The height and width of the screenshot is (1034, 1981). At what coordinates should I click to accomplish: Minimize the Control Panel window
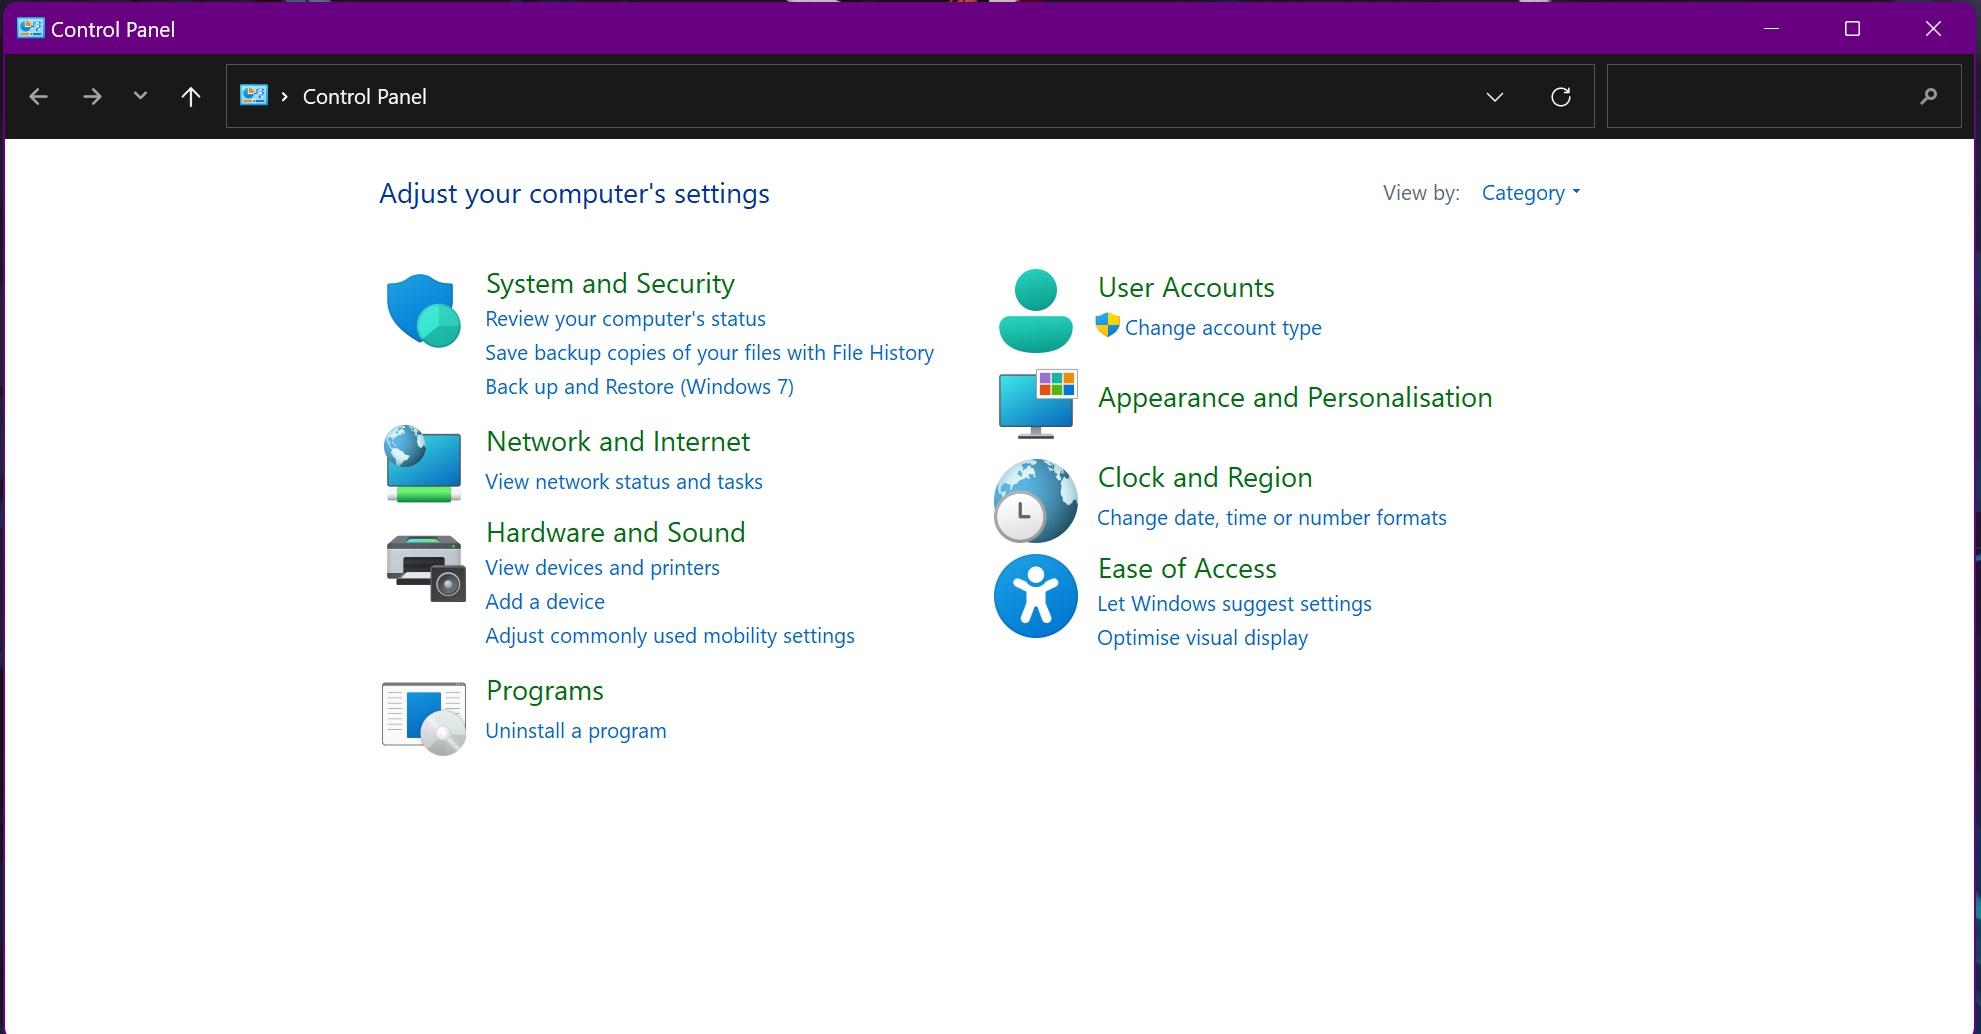tap(1771, 29)
